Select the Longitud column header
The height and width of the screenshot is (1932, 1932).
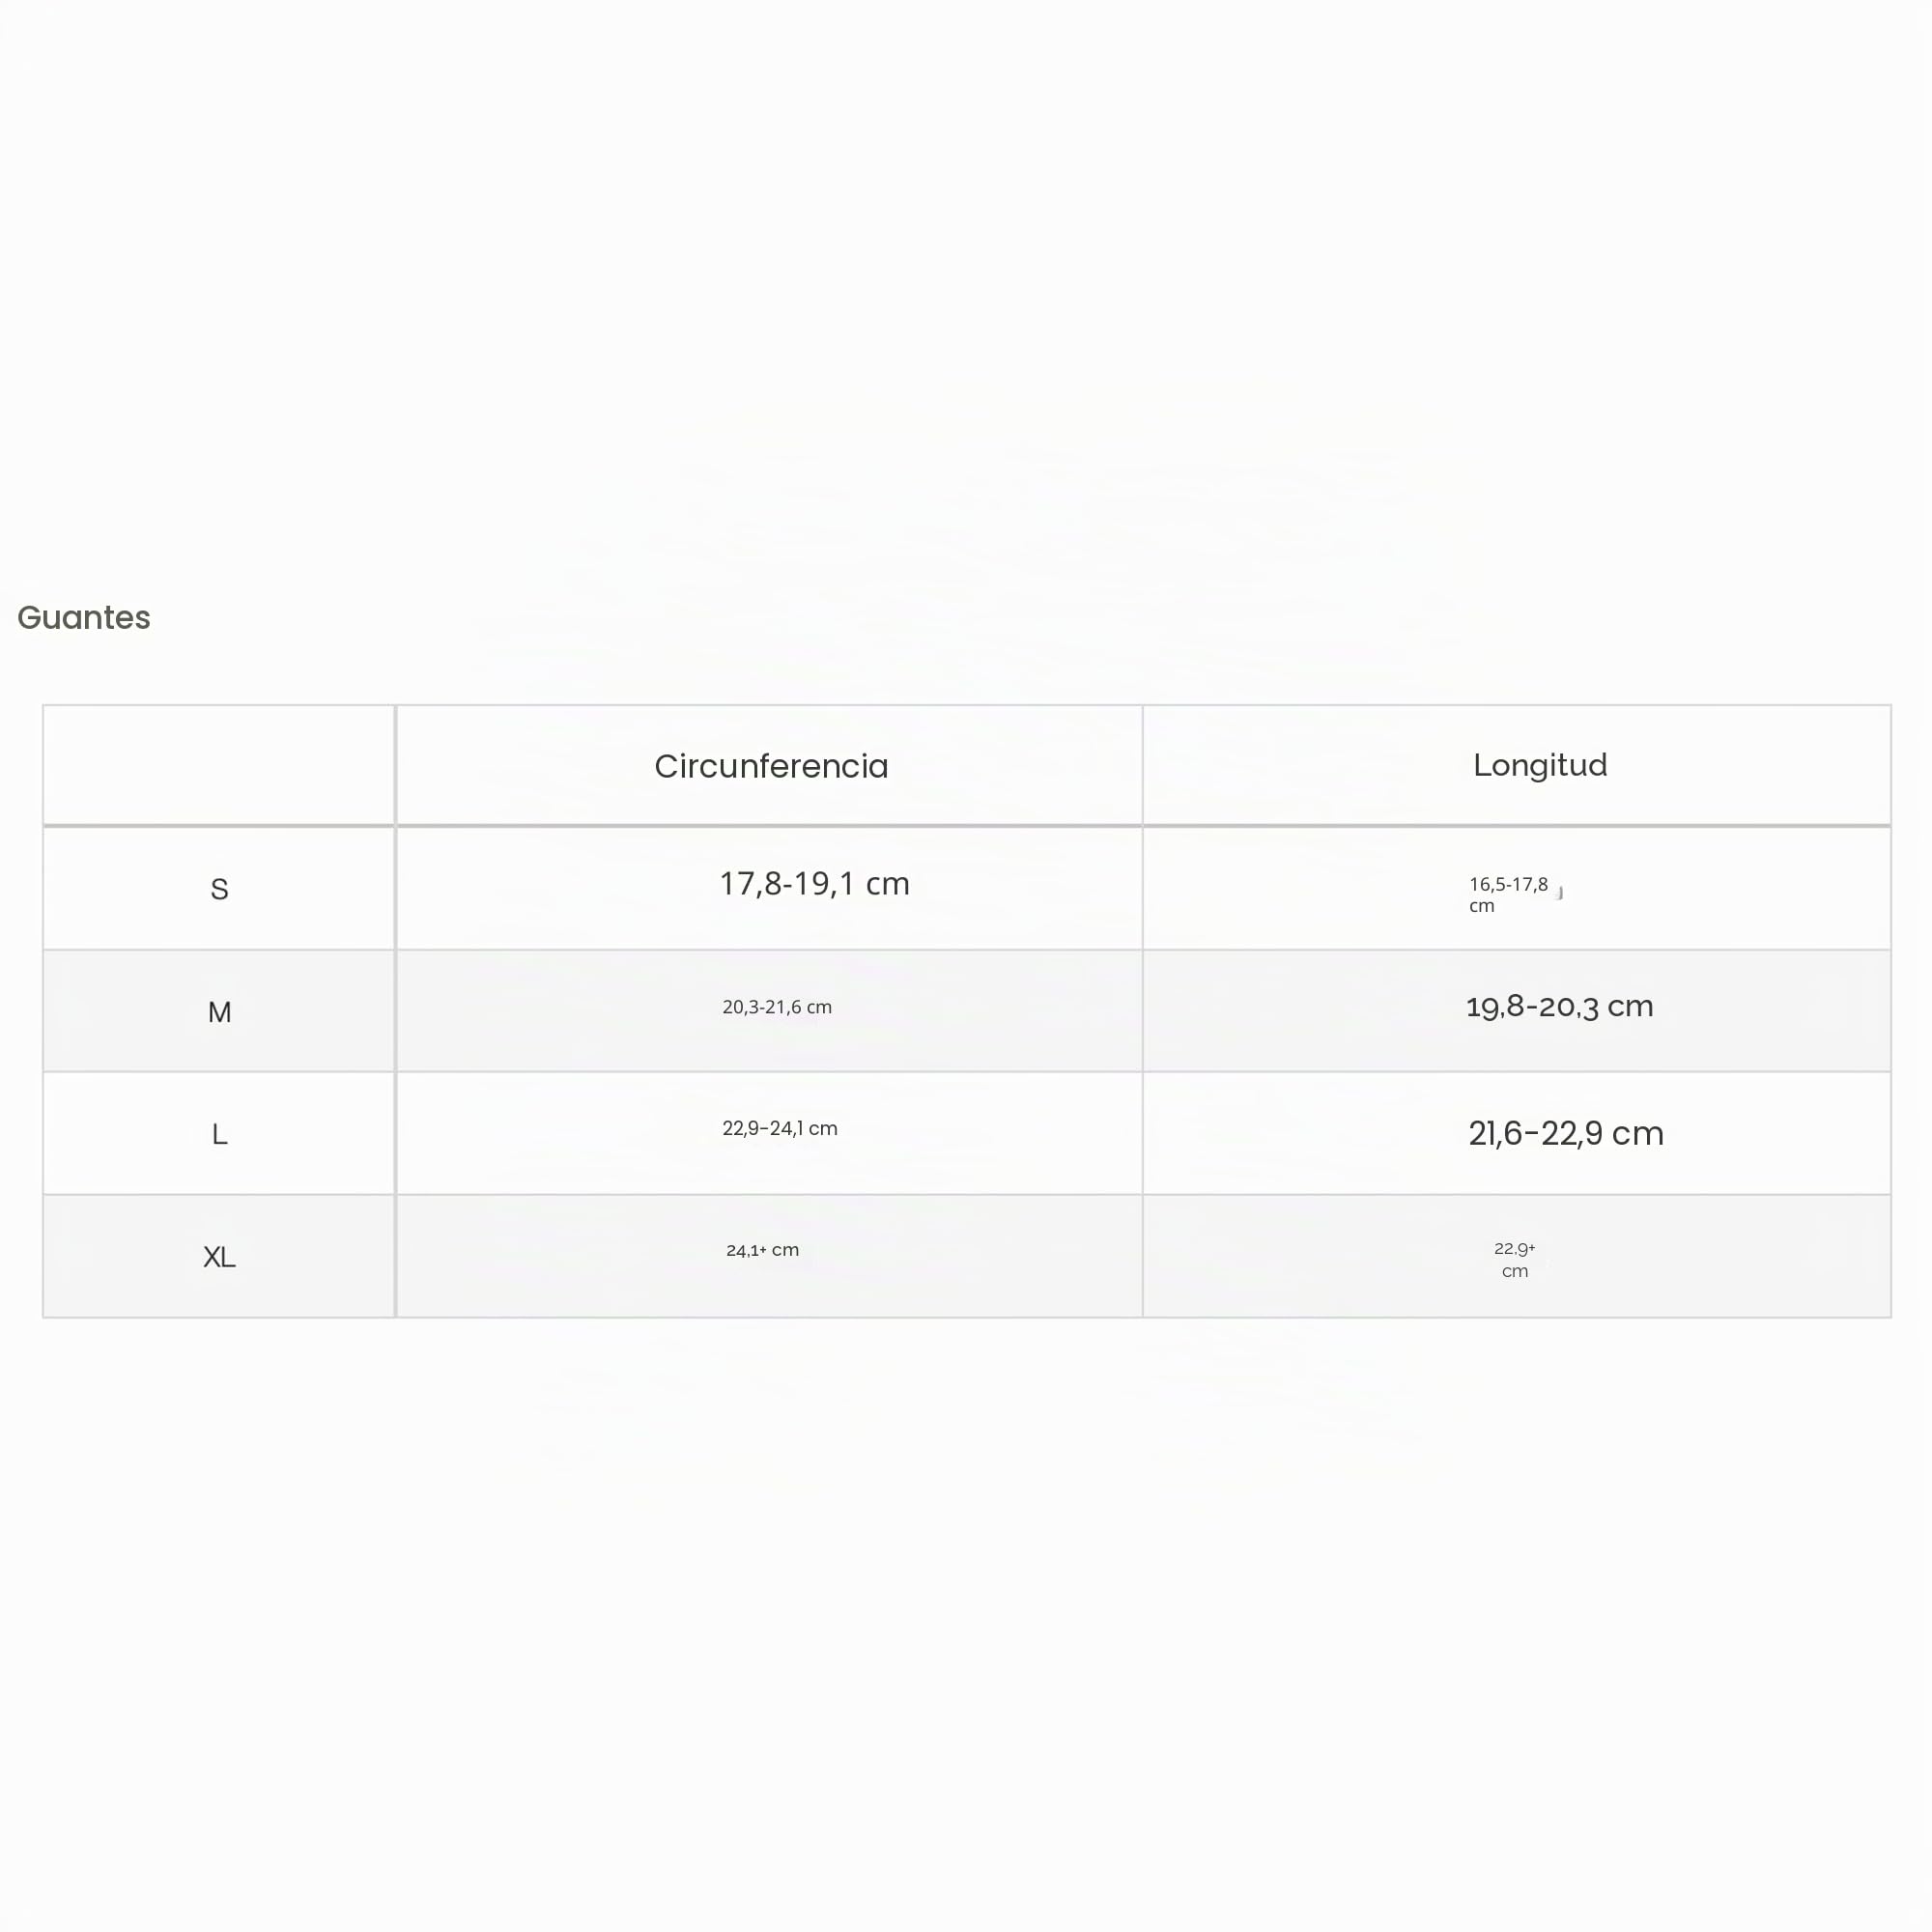[x=1540, y=765]
